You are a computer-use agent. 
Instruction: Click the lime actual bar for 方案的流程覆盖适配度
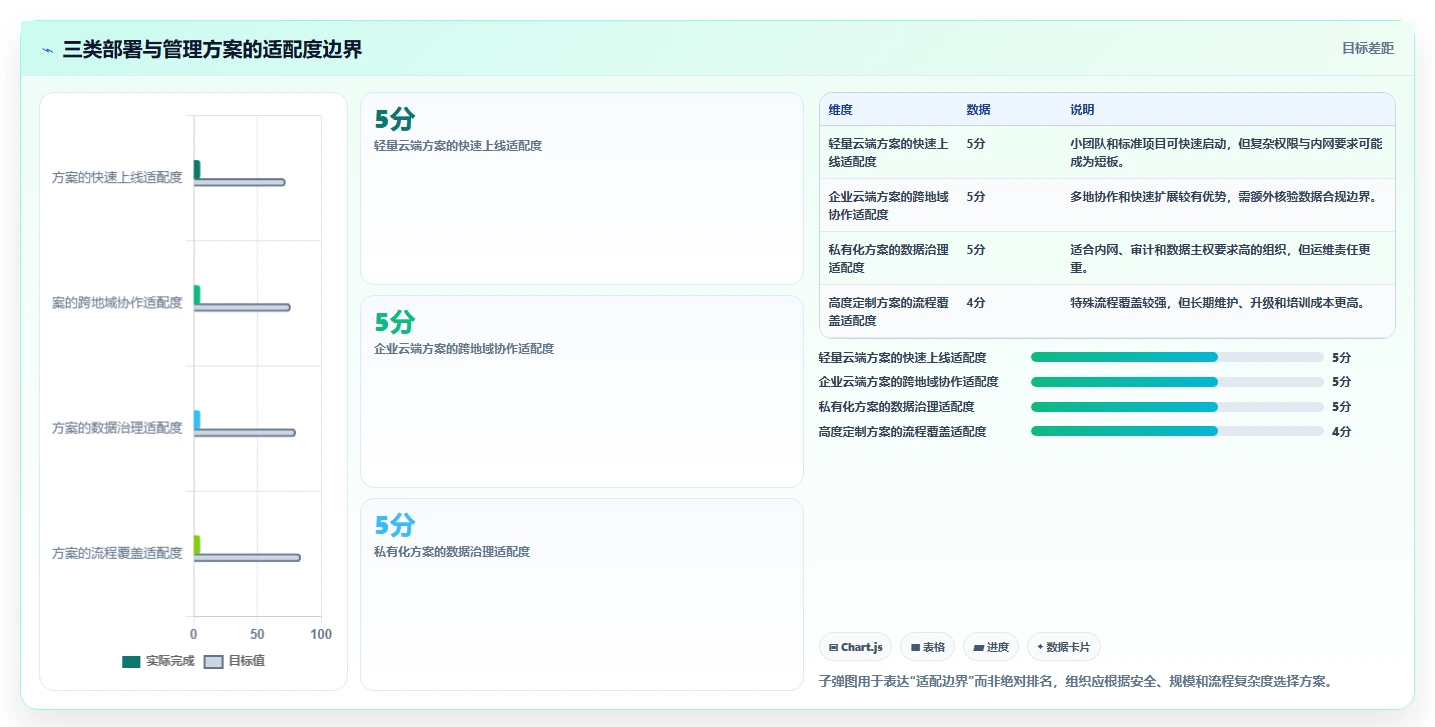197,545
